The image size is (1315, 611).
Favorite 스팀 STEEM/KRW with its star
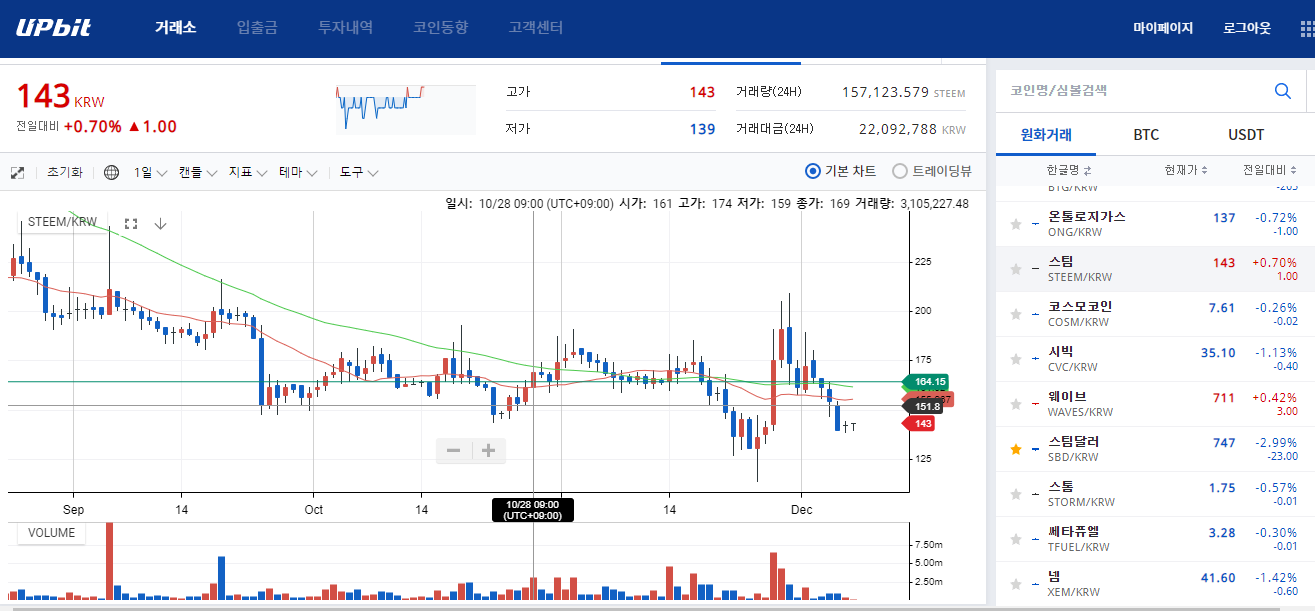[1016, 269]
